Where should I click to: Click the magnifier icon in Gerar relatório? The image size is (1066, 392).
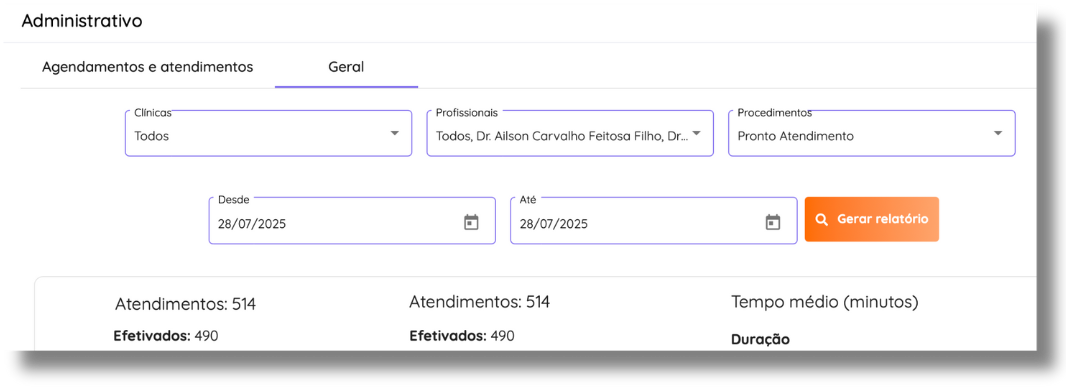[821, 219]
